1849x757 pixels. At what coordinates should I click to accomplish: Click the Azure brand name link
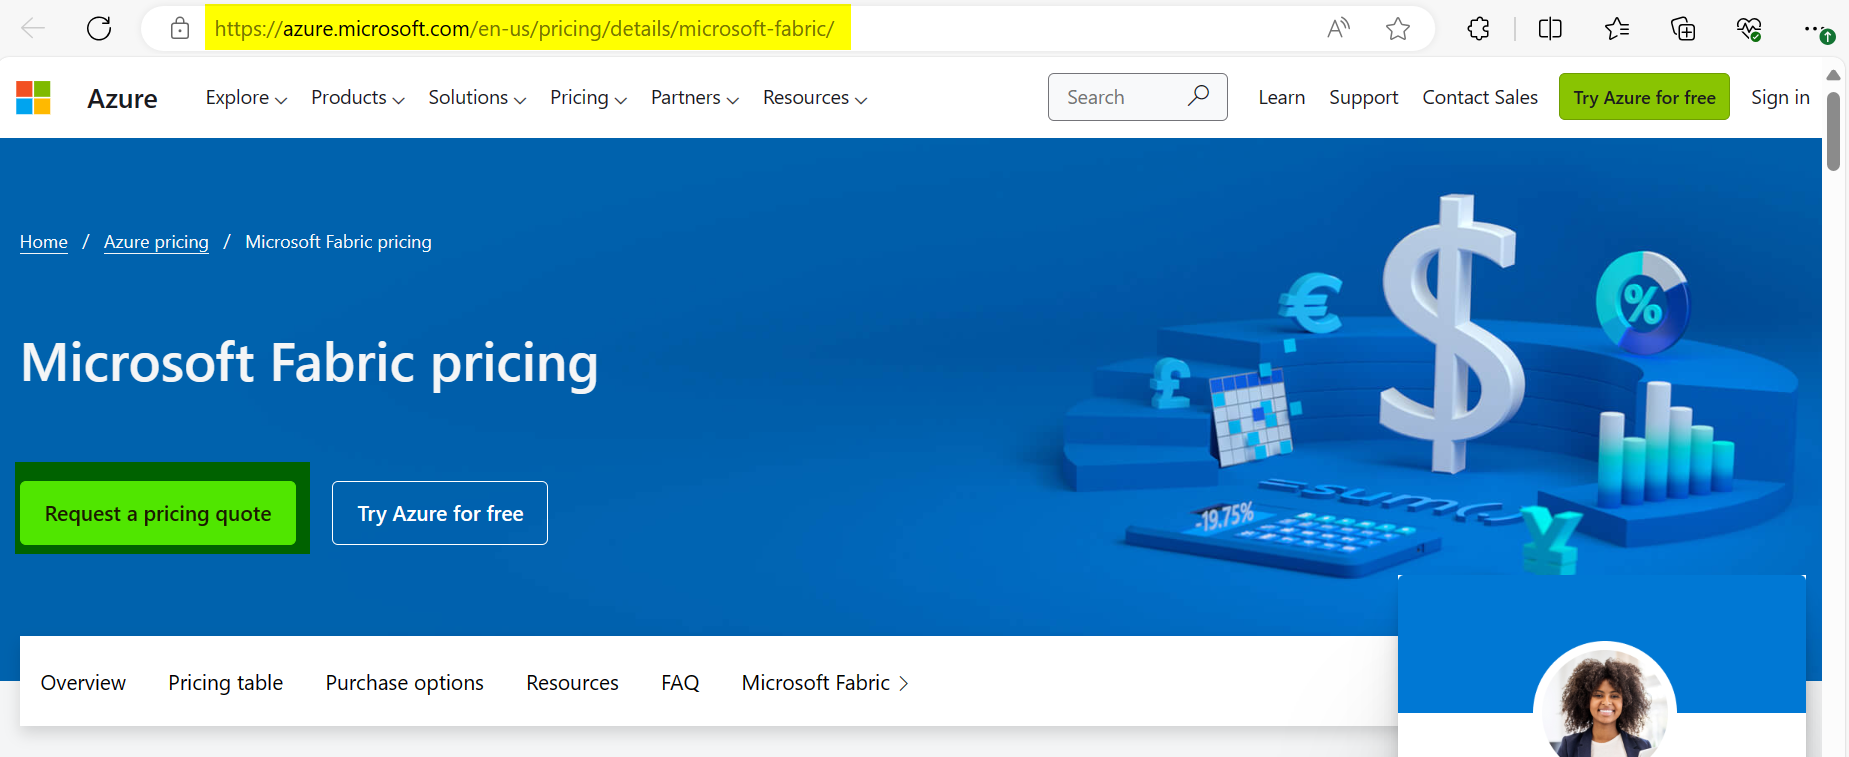[122, 98]
